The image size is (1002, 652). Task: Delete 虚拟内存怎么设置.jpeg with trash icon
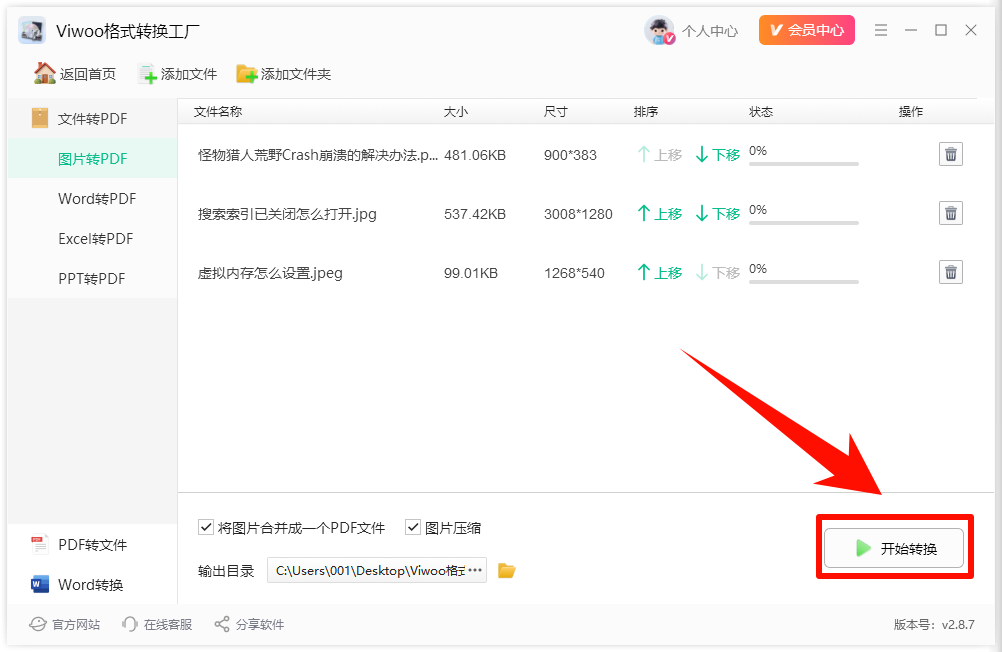click(951, 272)
